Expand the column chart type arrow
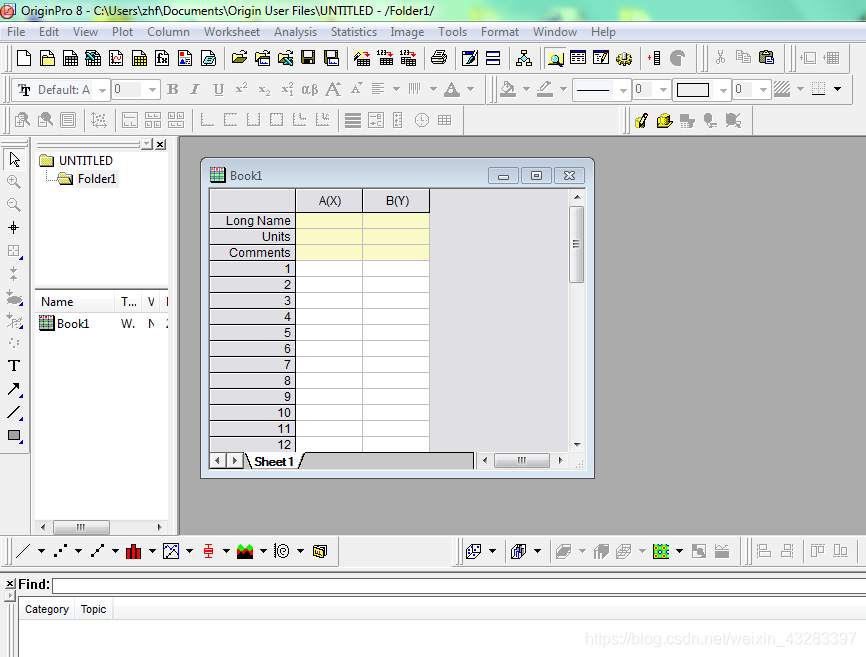 [x=152, y=551]
